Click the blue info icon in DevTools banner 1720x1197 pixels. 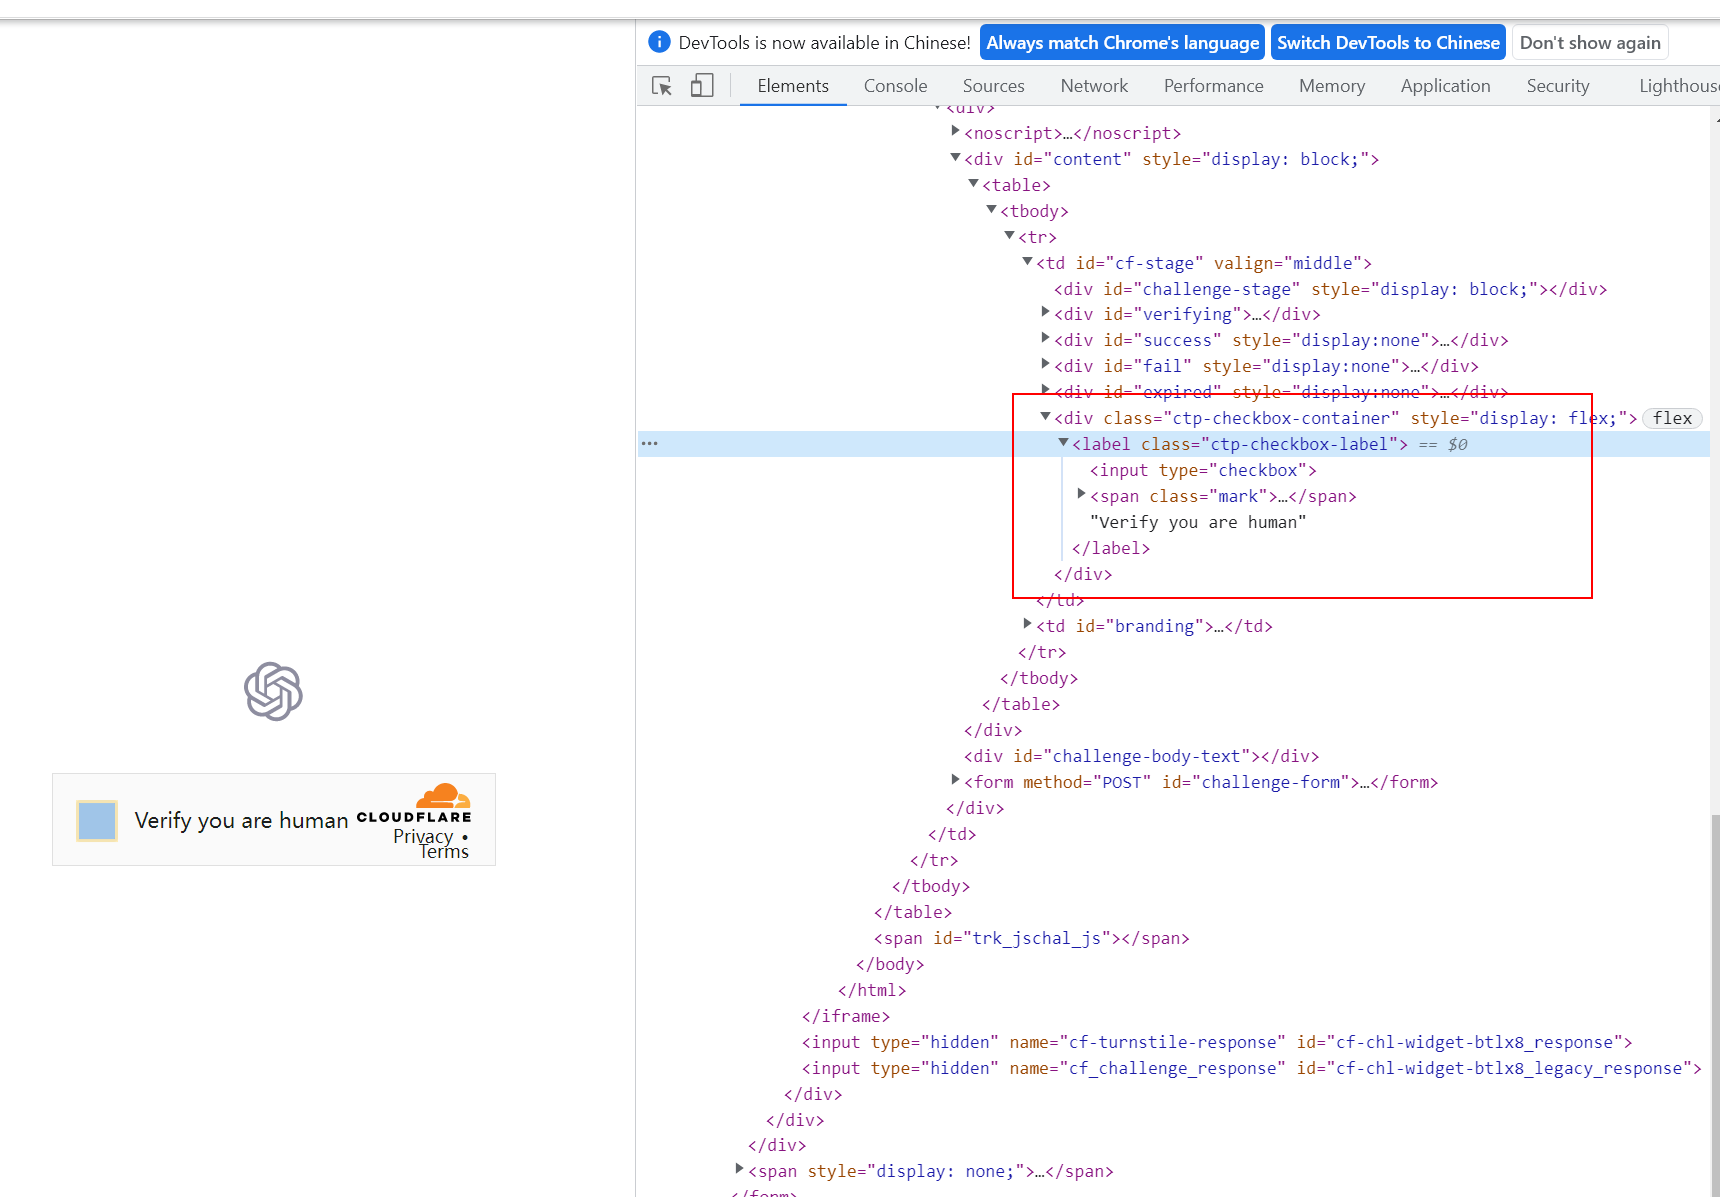[x=659, y=41]
